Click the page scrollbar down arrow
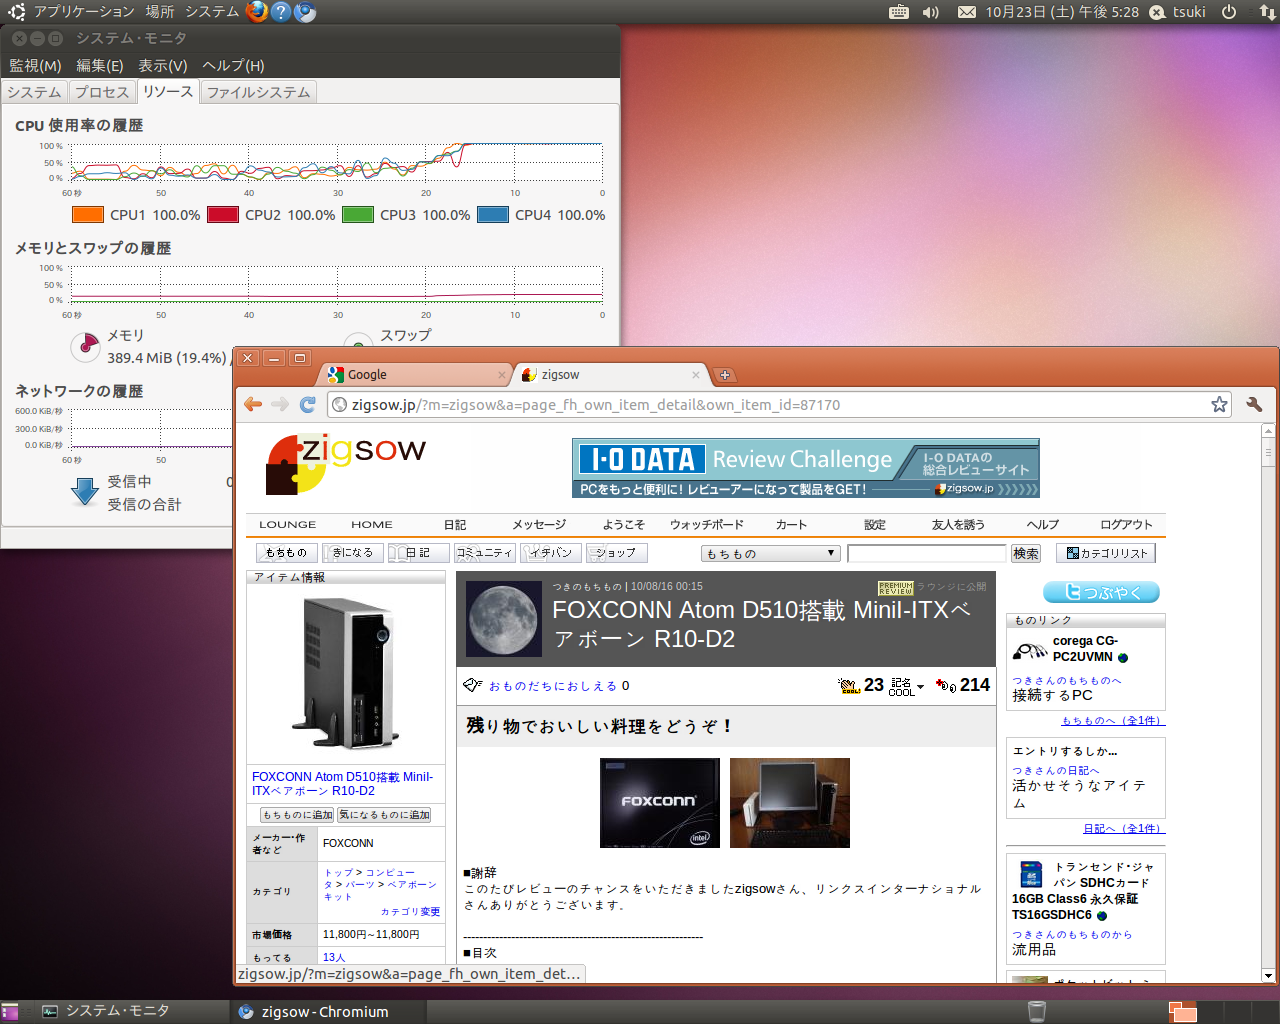The width and height of the screenshot is (1280, 1024). click(x=1268, y=975)
